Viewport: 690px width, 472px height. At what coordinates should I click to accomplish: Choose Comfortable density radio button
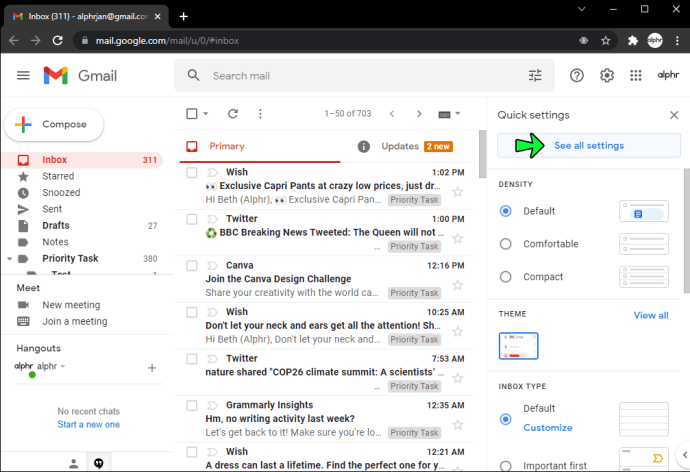click(x=506, y=244)
